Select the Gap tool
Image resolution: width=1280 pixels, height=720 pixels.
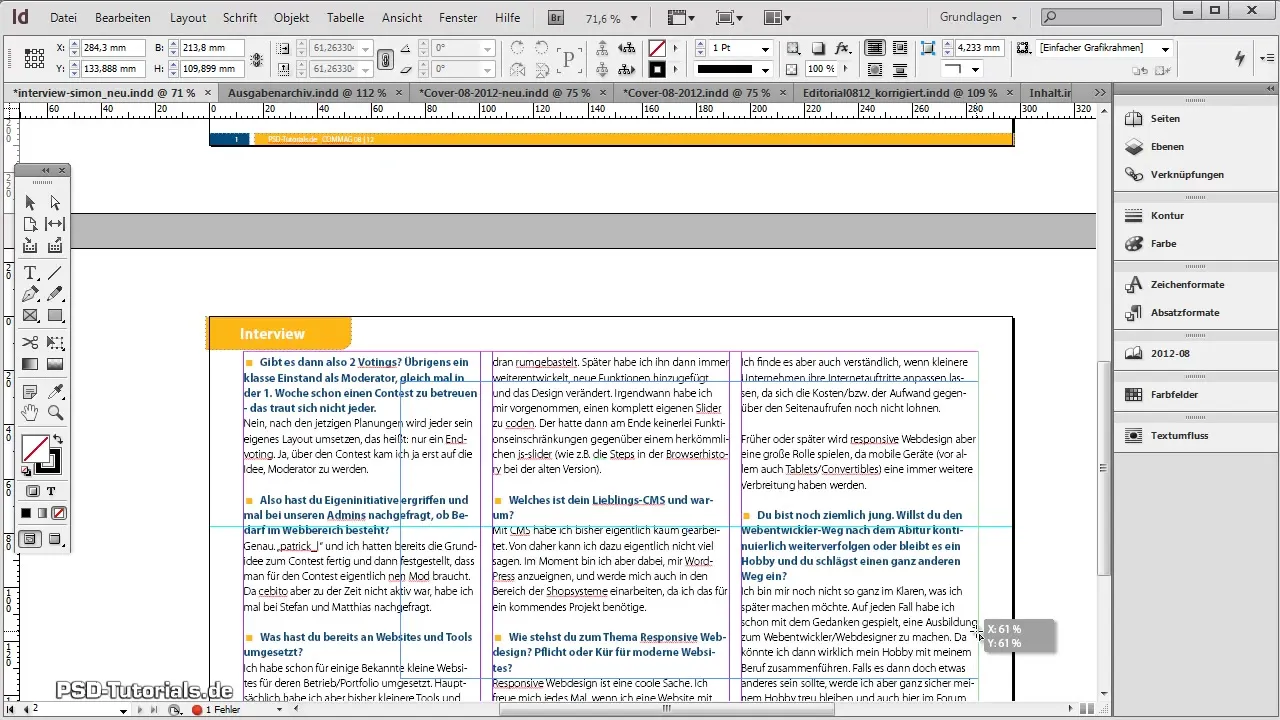coord(55,224)
